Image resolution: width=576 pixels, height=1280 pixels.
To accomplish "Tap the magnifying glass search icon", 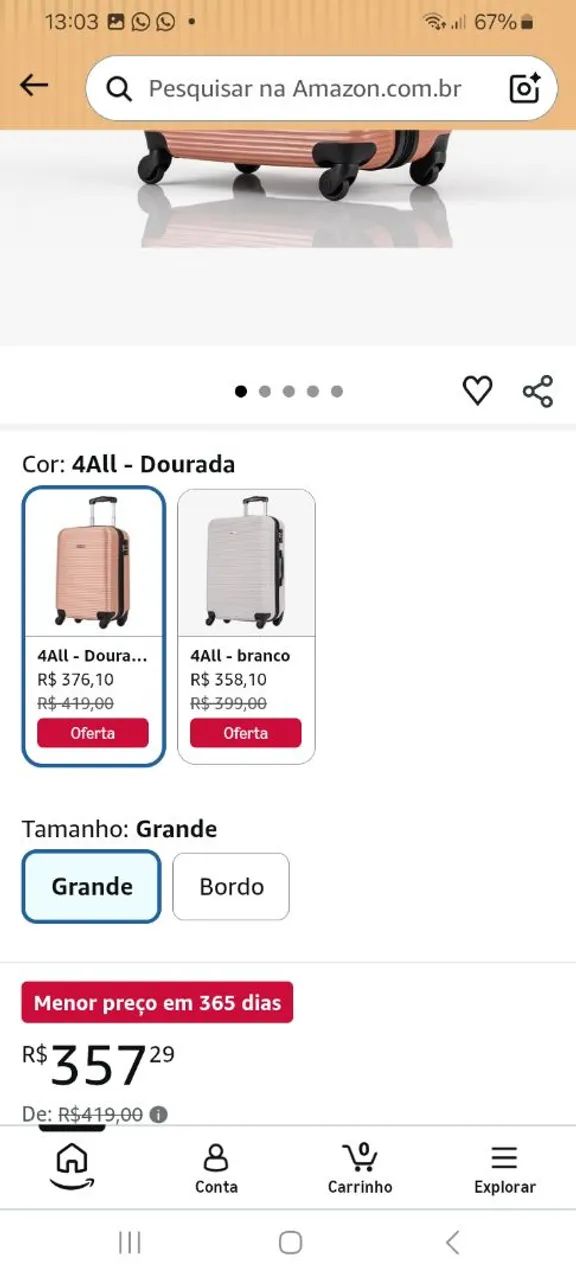I will [x=119, y=89].
